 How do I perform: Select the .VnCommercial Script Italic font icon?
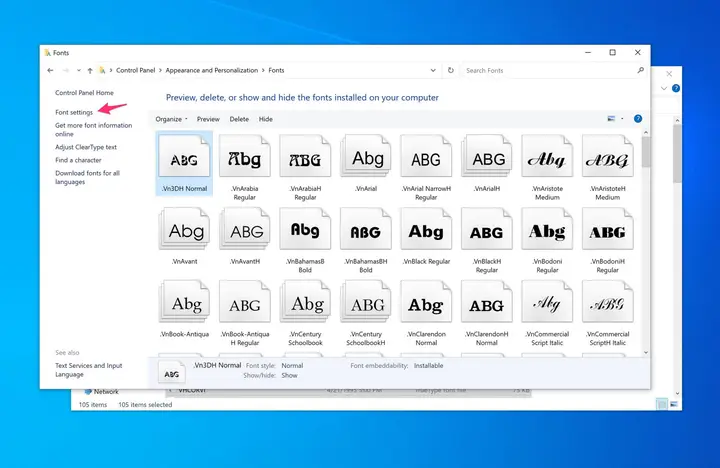tap(547, 302)
